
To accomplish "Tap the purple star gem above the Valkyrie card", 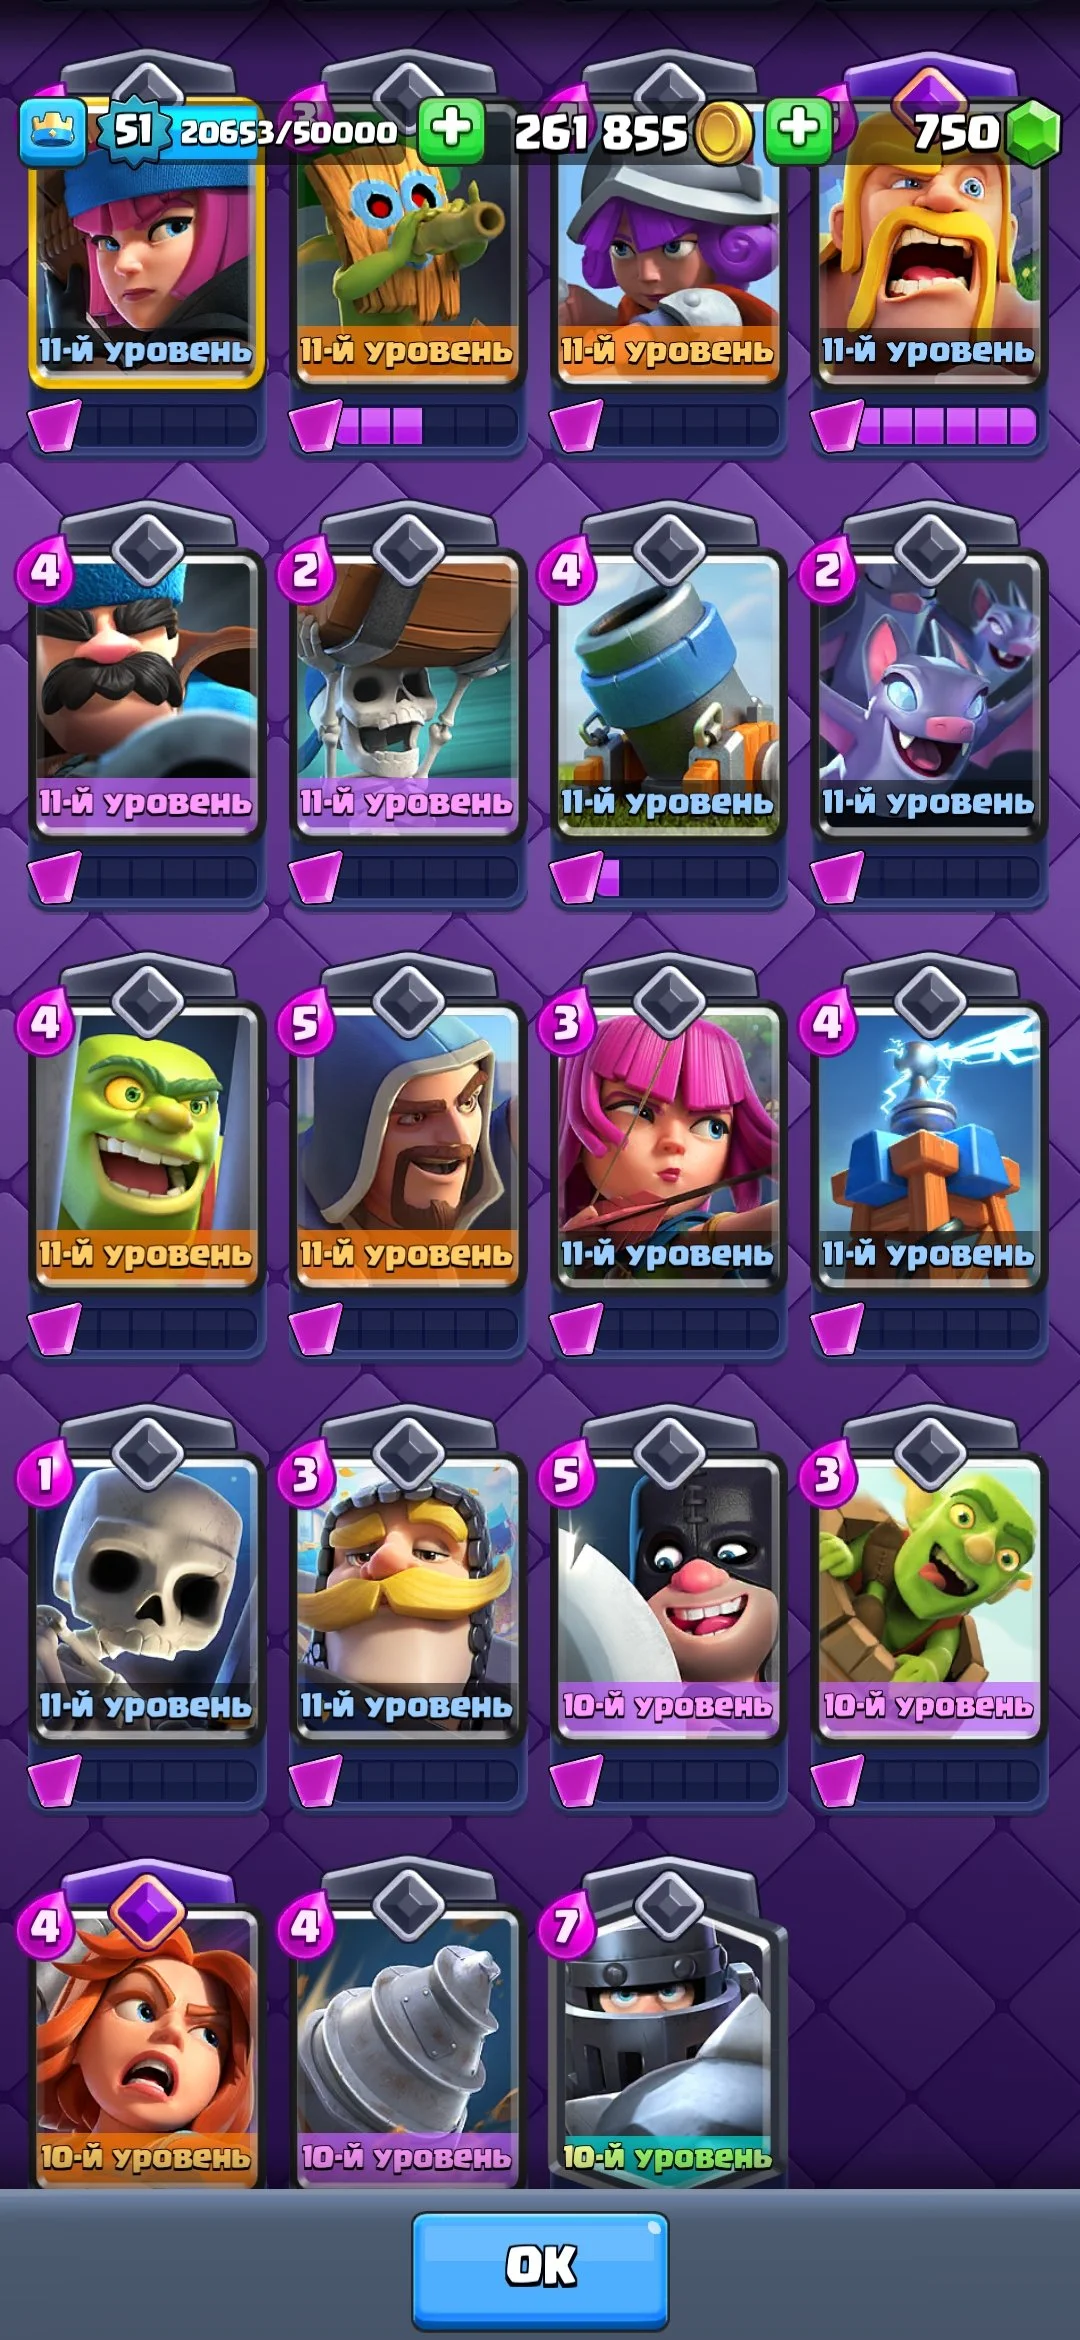I will tap(146, 1911).
